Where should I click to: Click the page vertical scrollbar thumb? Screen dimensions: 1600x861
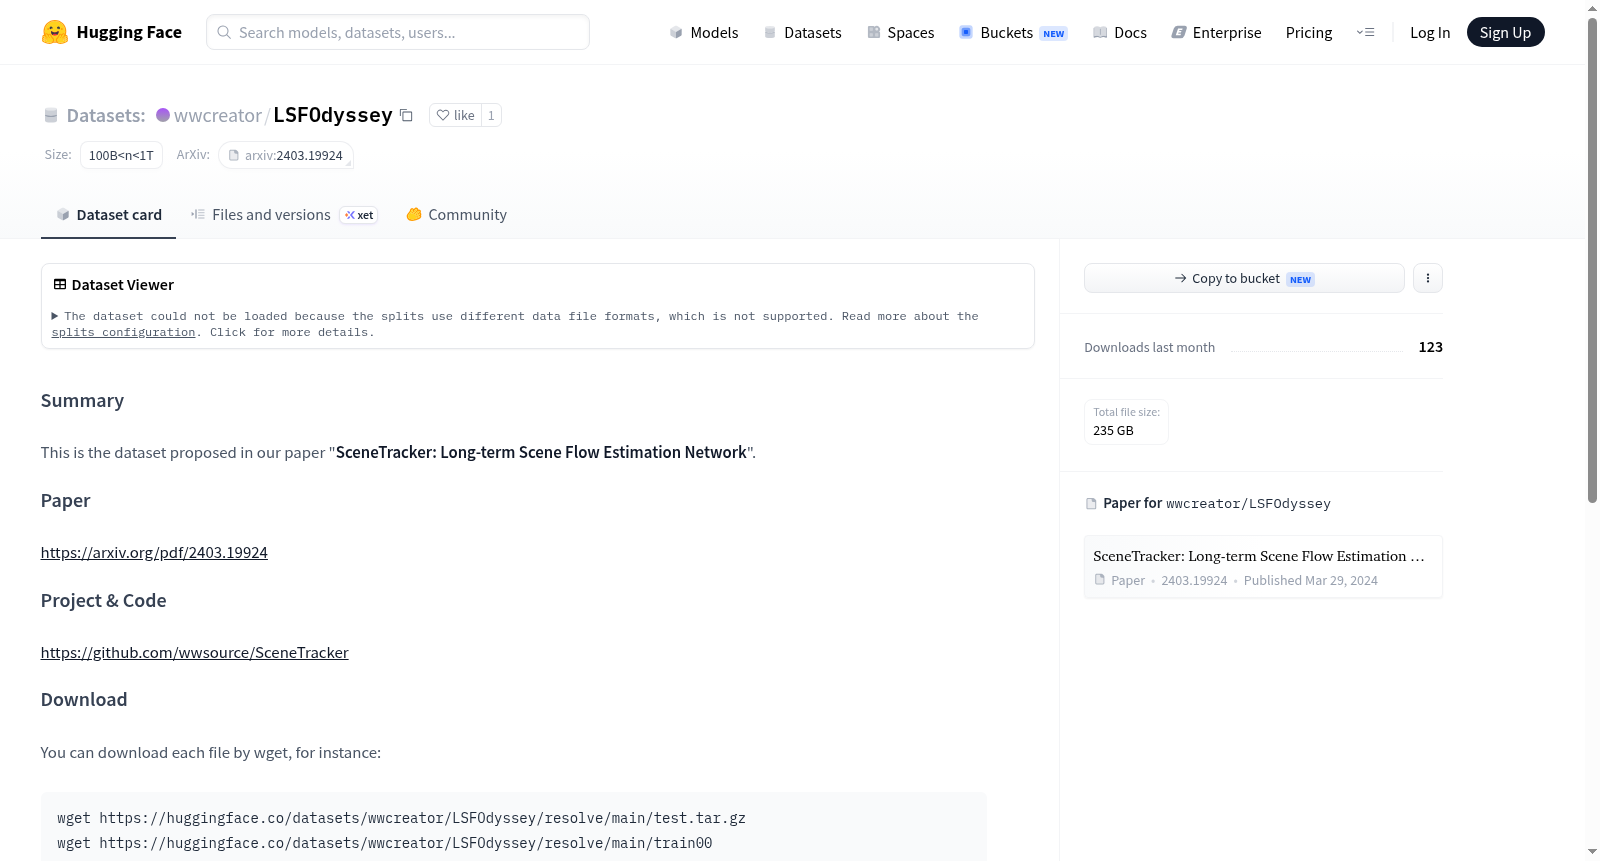tap(1592, 260)
